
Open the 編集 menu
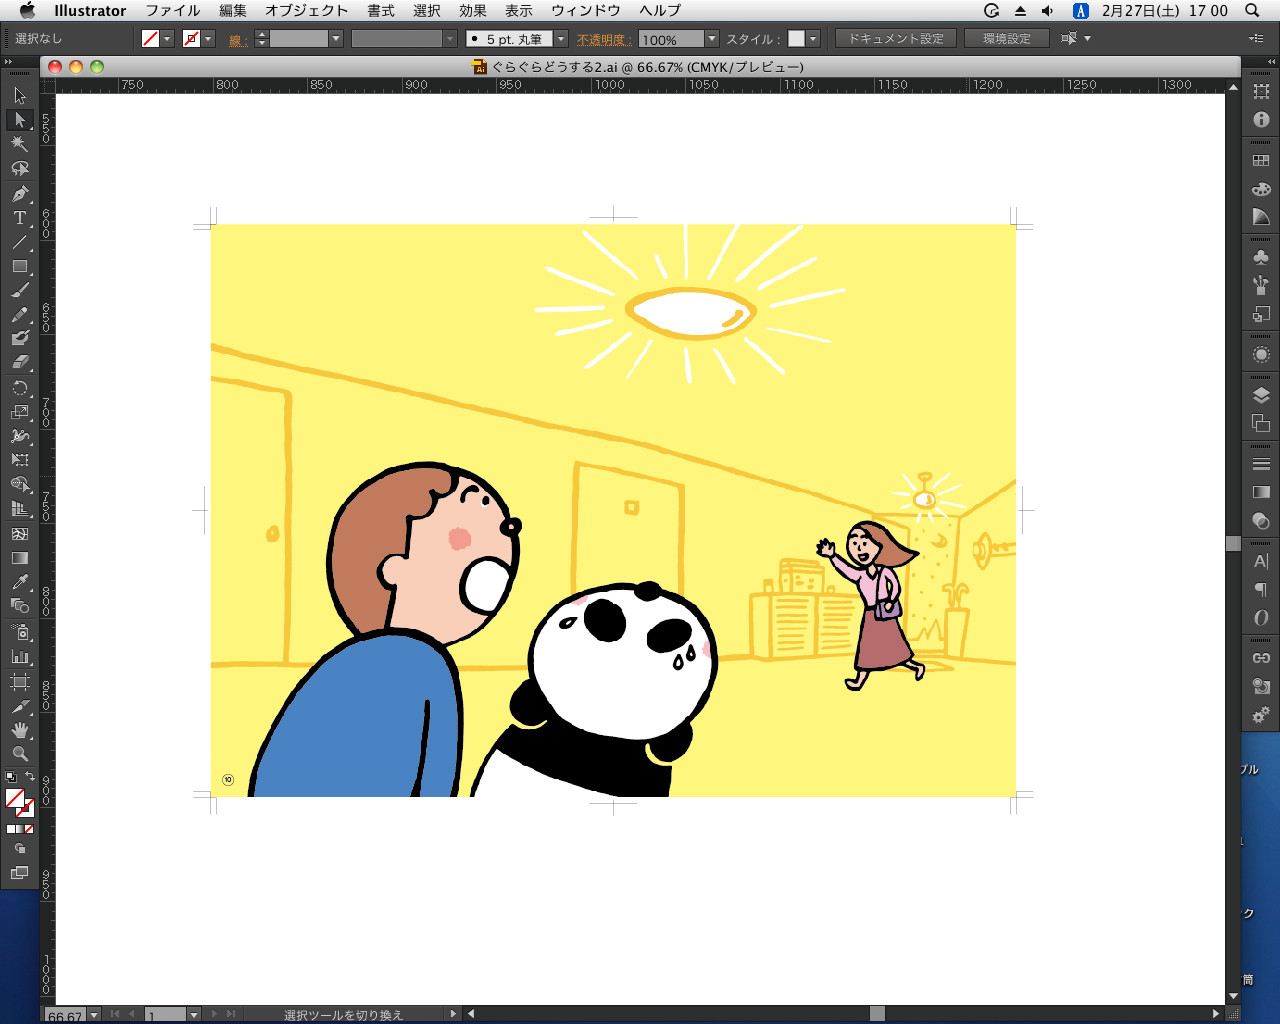tap(233, 11)
